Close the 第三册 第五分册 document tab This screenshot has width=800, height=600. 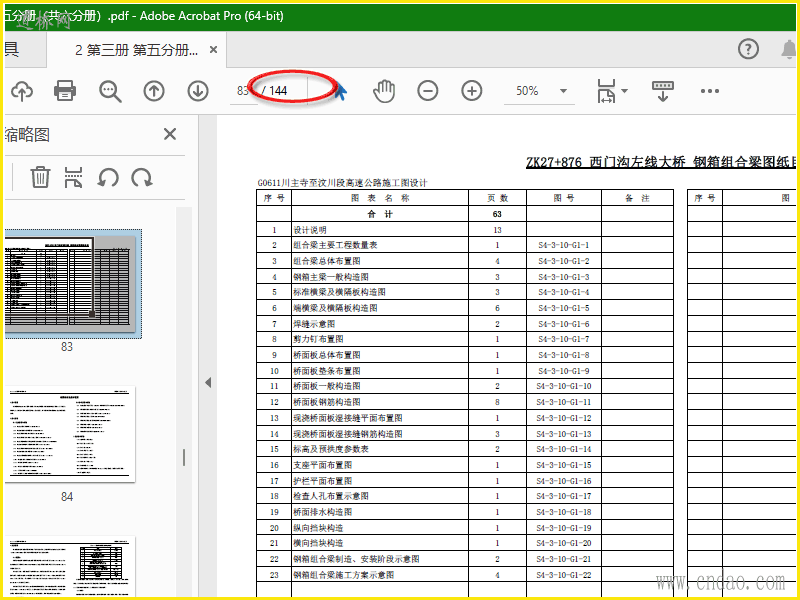pos(213,50)
